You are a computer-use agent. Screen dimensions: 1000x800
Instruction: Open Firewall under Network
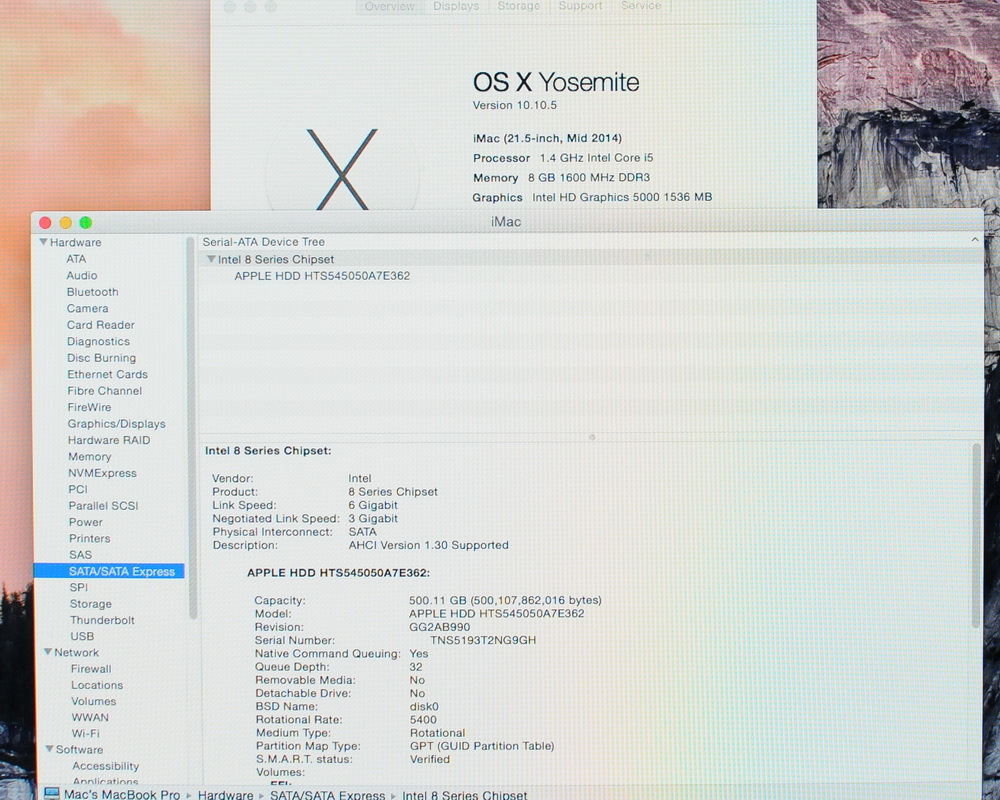(91, 669)
